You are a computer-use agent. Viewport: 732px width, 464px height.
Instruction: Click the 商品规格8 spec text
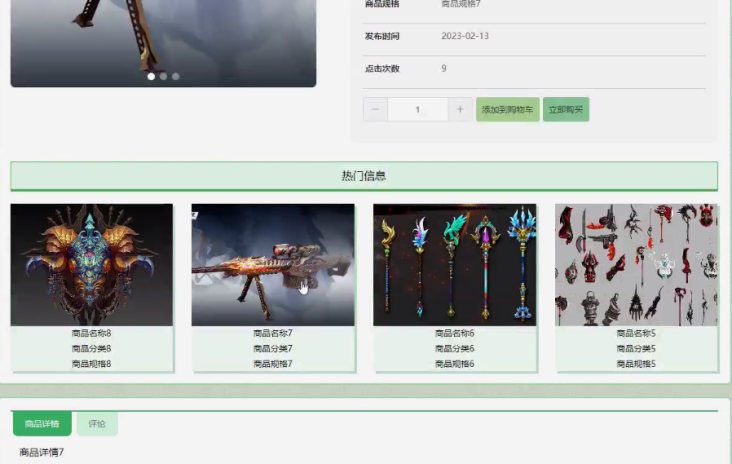(x=92, y=364)
